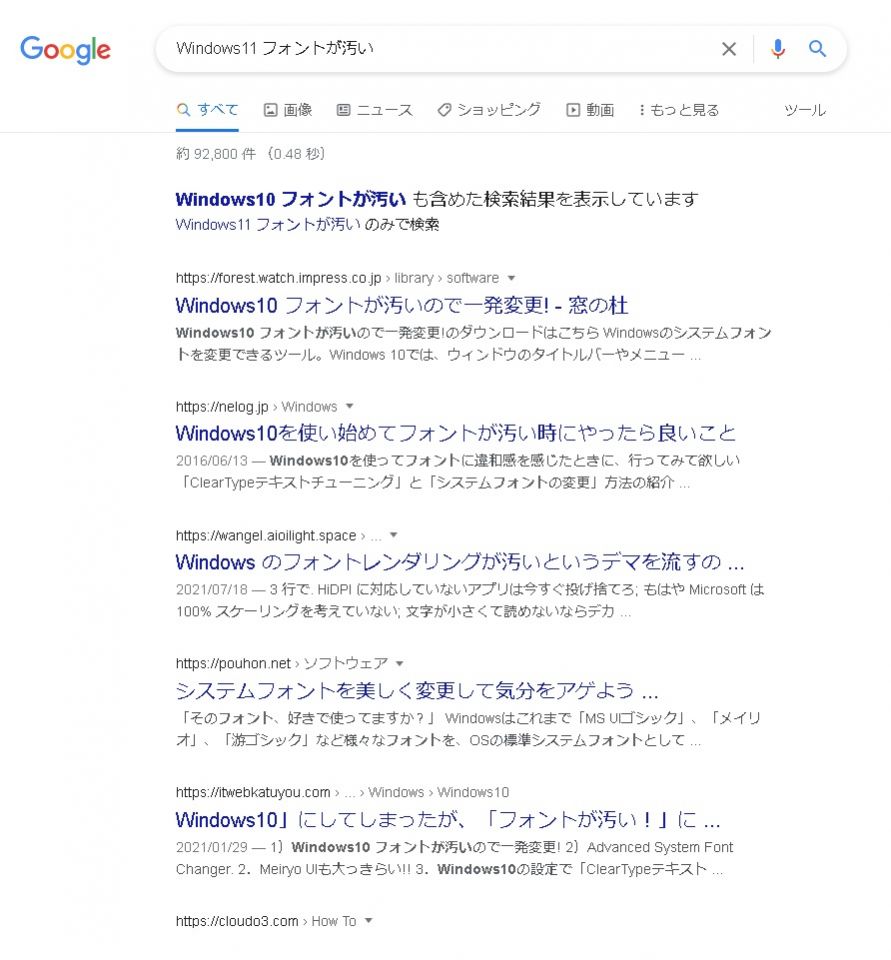891x960 pixels.
Task: Open the ショッピング shopping tab
Action: coord(489,110)
